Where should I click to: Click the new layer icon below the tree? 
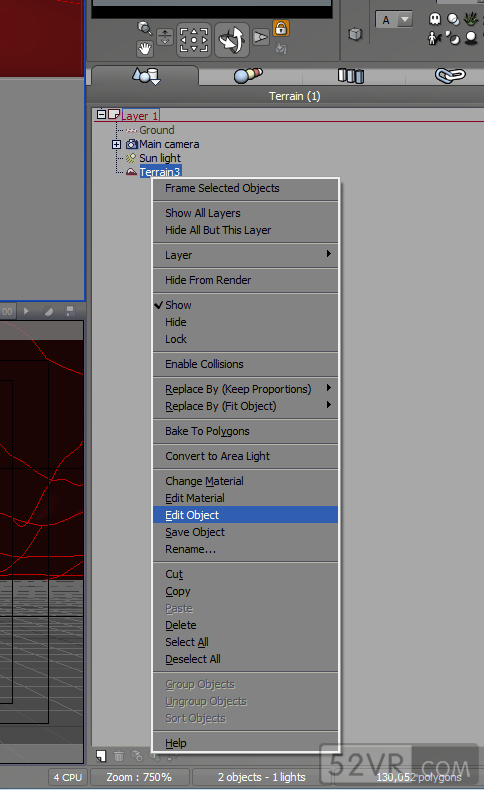(x=102, y=756)
